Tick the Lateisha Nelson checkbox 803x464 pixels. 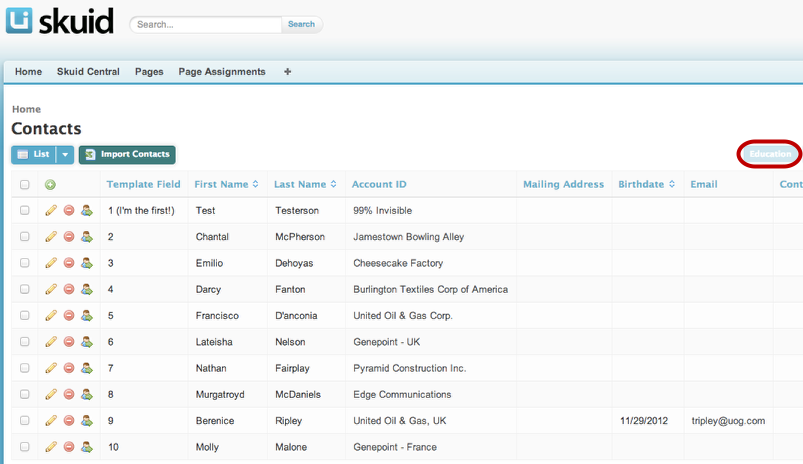[x=25, y=342]
